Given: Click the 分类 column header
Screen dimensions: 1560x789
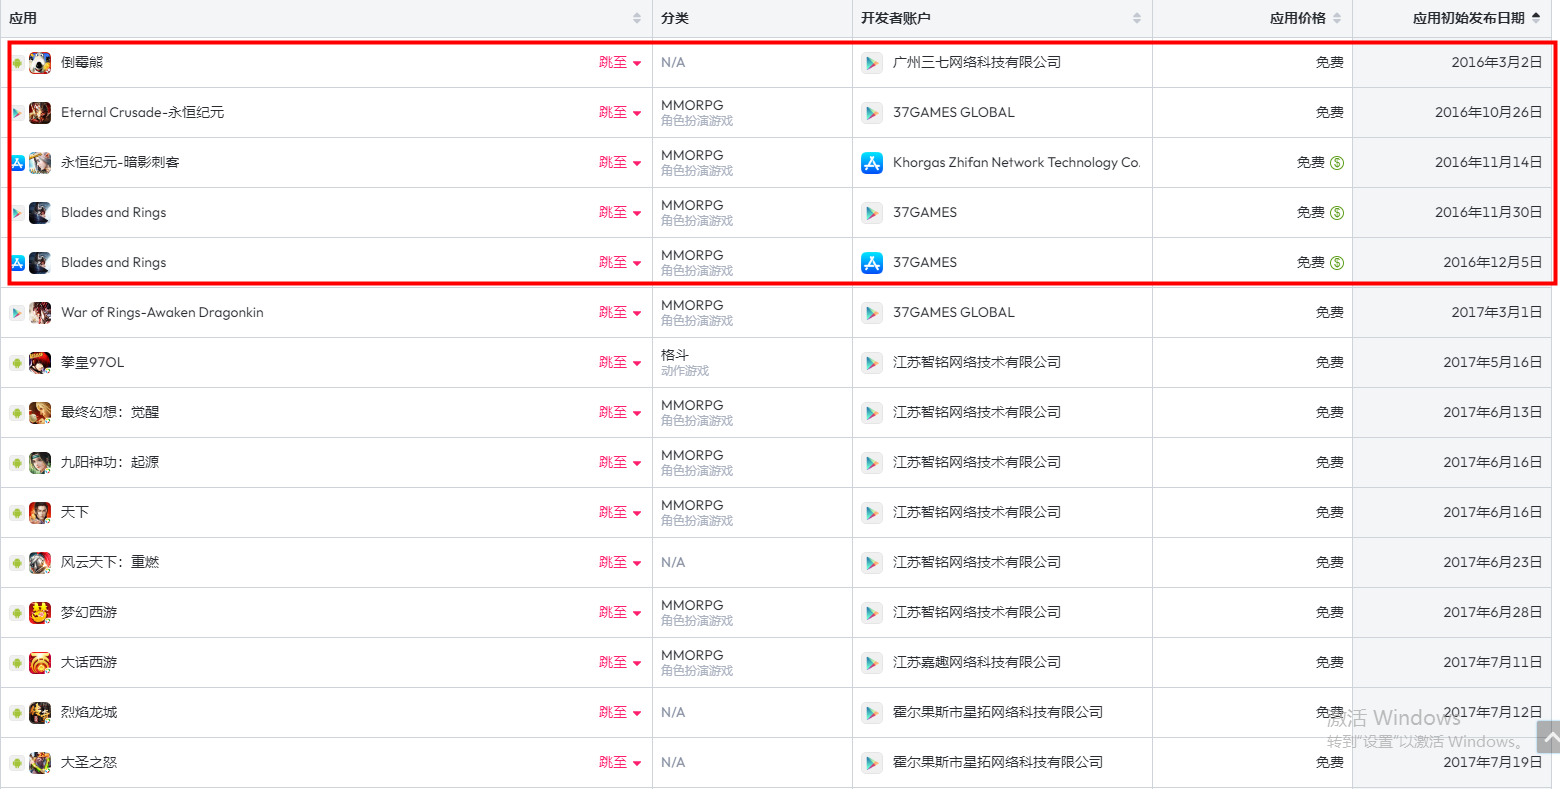Looking at the screenshot, I should pyautogui.click(x=752, y=18).
